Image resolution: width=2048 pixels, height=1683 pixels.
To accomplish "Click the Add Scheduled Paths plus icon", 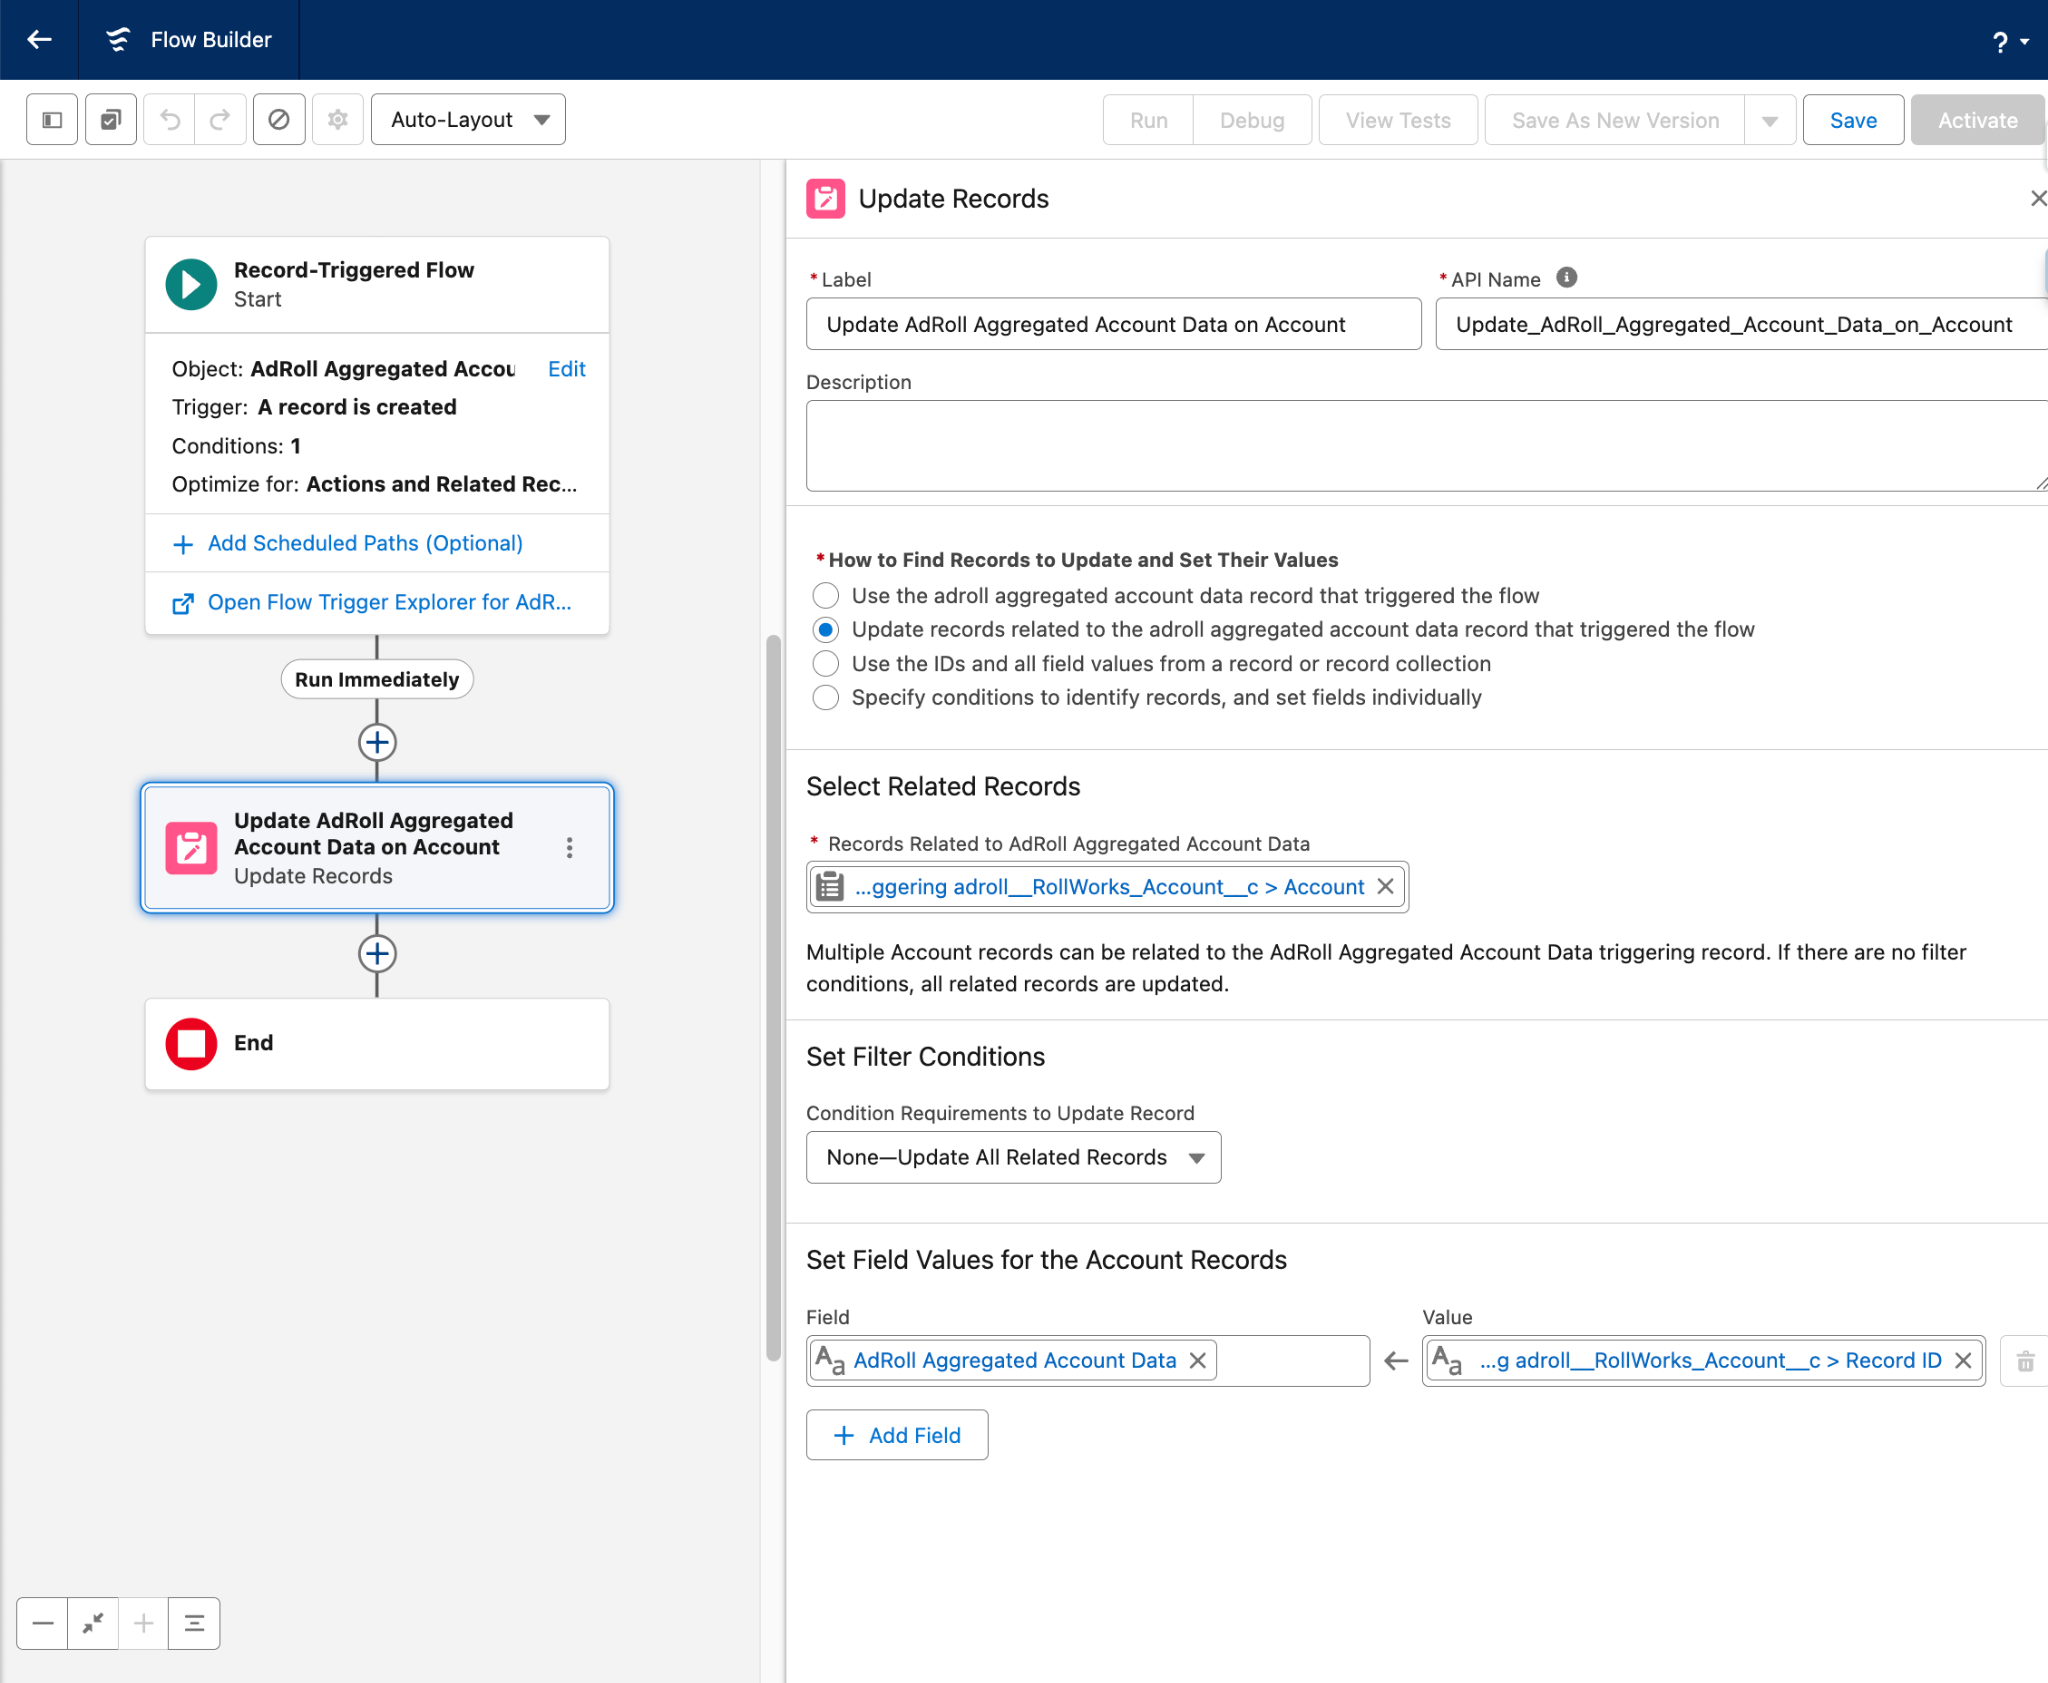I will point(183,545).
